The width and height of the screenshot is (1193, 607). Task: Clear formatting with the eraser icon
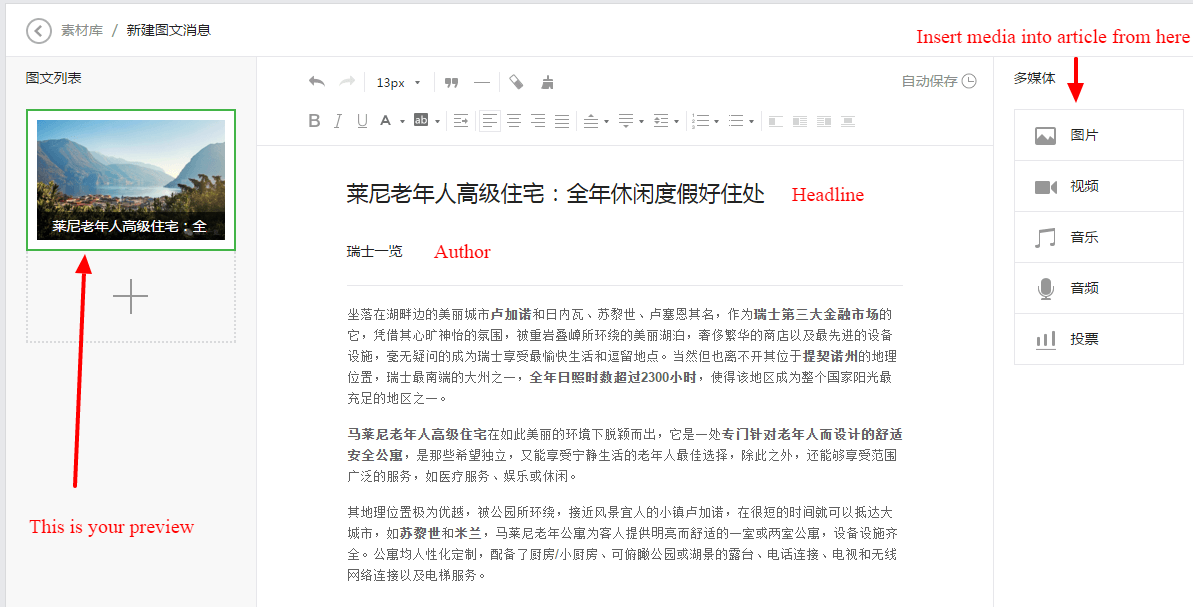(516, 81)
